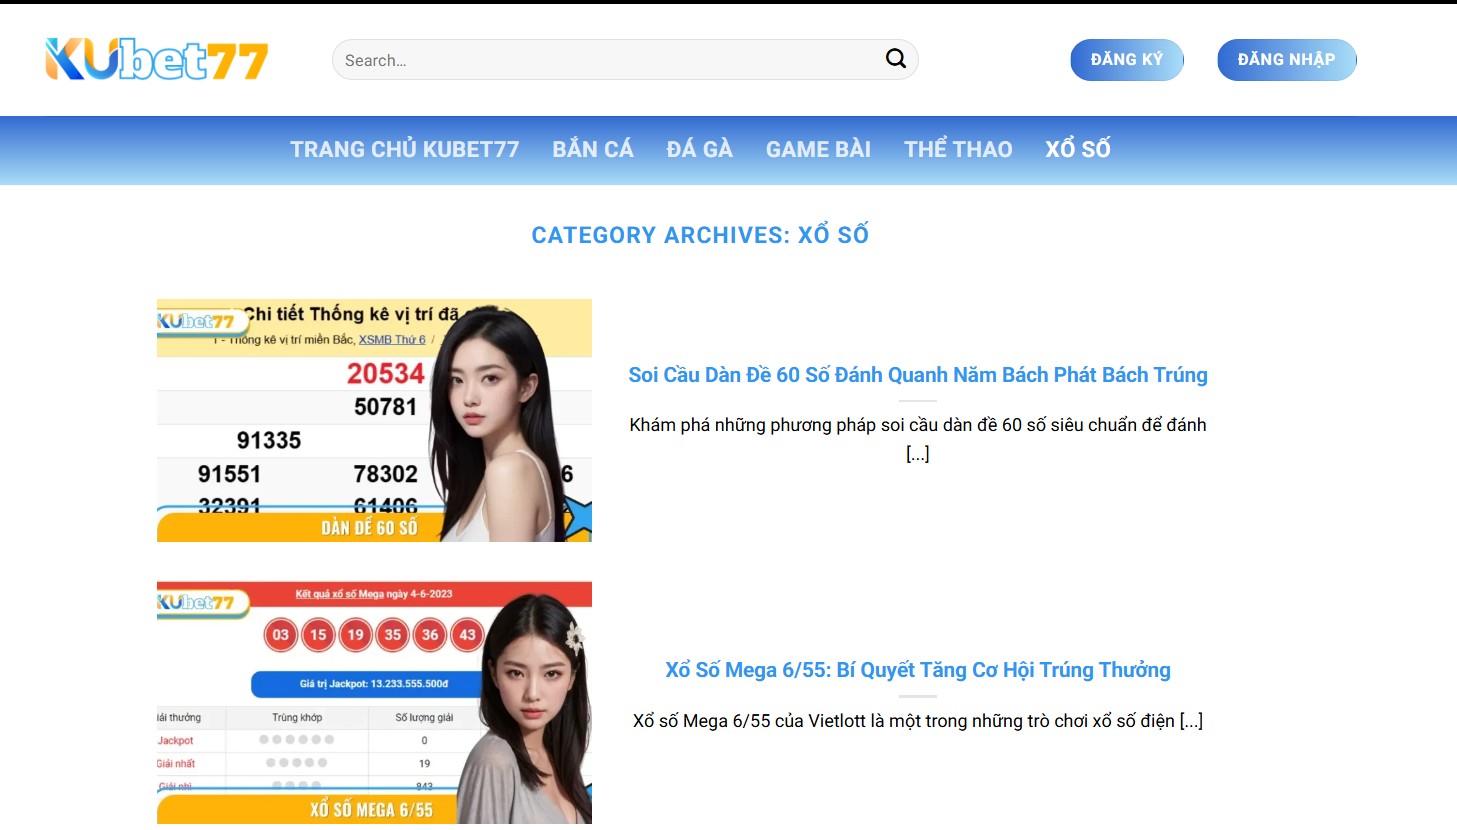1457x830 pixels.
Task: Click inside the Search text field
Action: pyautogui.click(x=600, y=60)
